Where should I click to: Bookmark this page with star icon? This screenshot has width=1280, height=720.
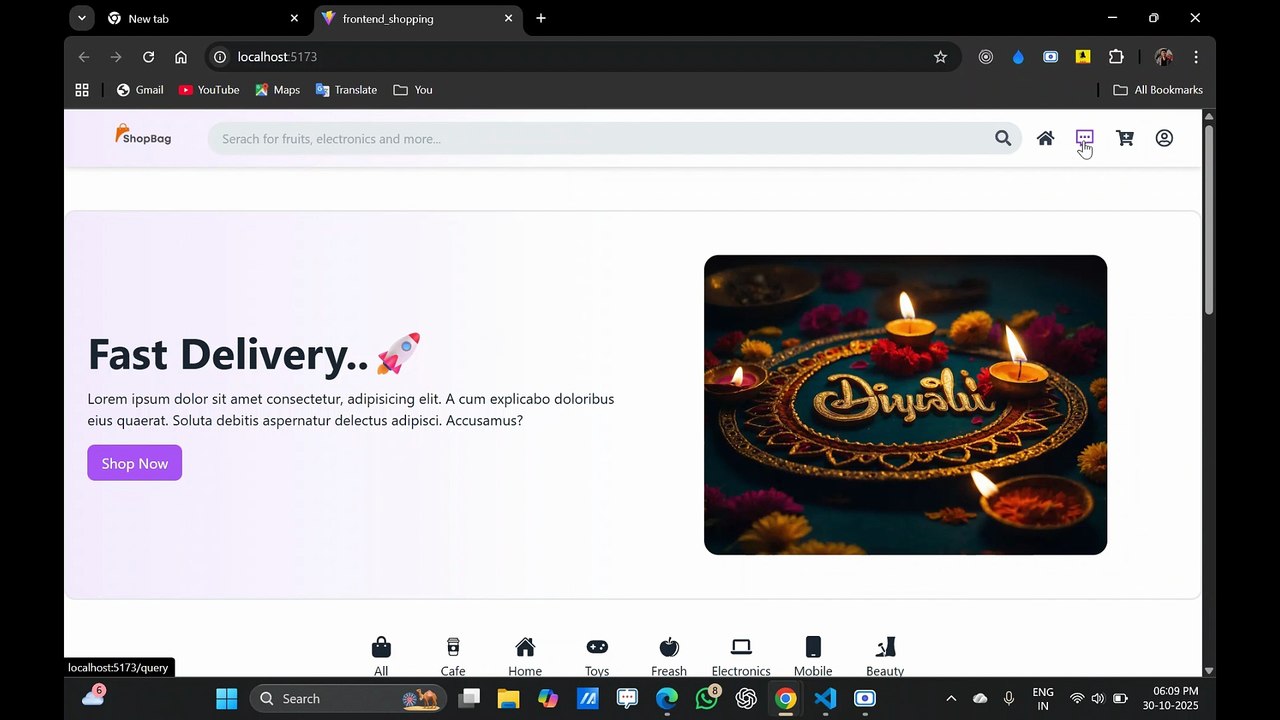(x=940, y=57)
